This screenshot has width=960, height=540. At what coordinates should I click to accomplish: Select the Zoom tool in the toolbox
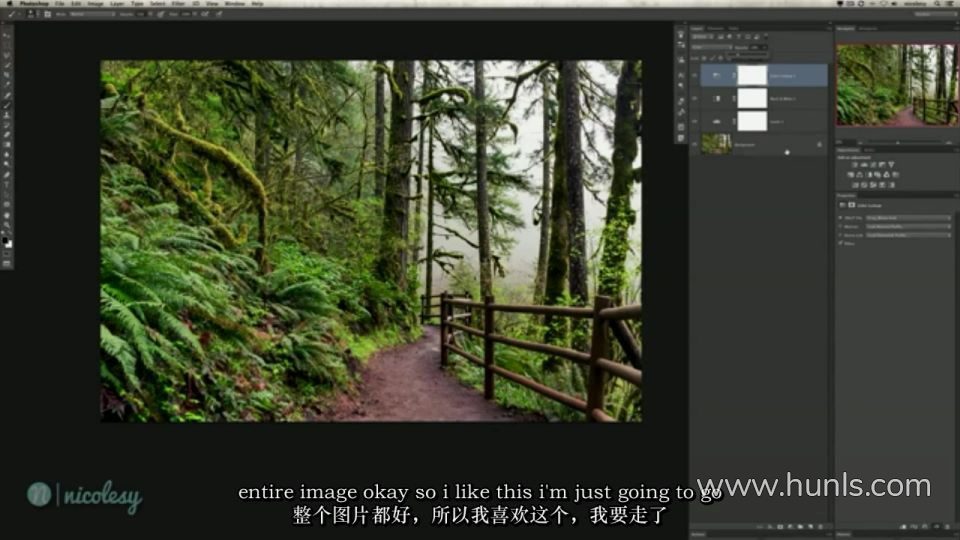[7, 225]
